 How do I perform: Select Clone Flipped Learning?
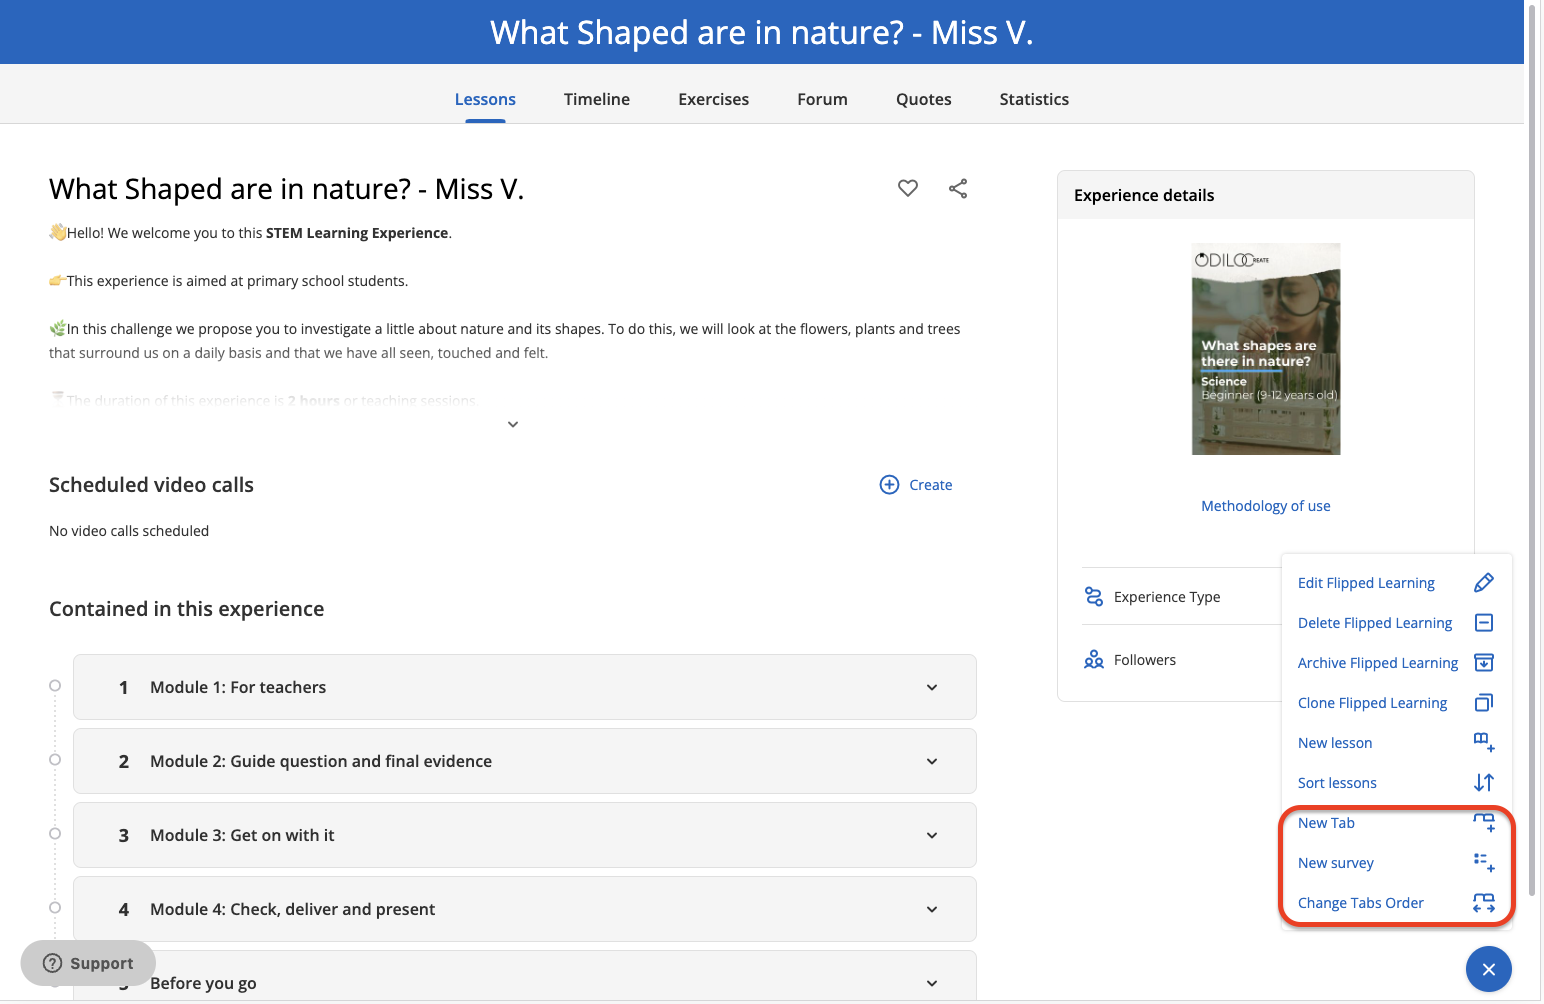click(1372, 703)
